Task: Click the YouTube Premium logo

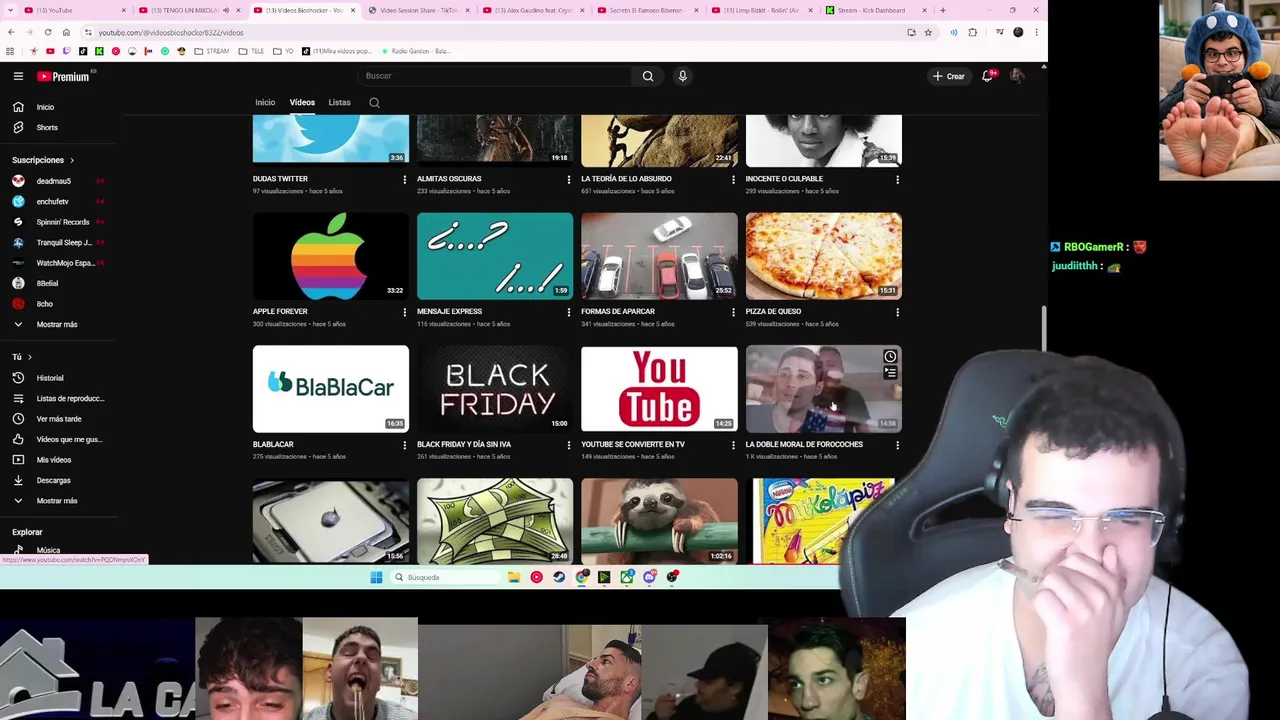Action: (64, 76)
